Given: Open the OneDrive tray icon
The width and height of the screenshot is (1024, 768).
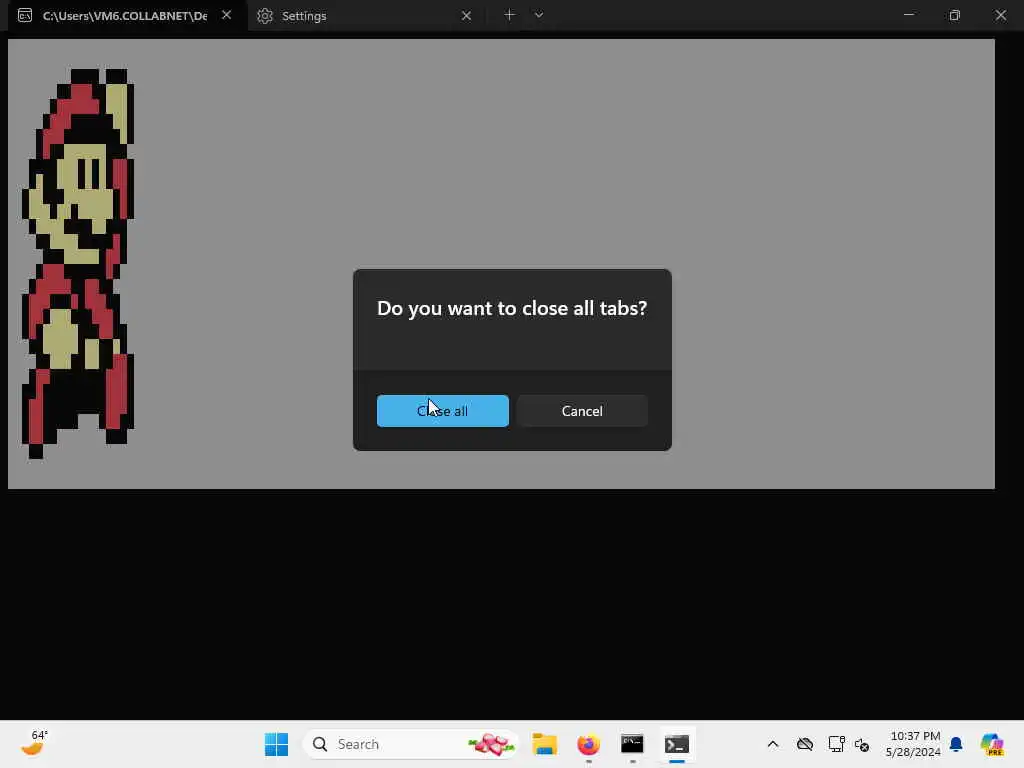Looking at the screenshot, I should tap(805, 744).
